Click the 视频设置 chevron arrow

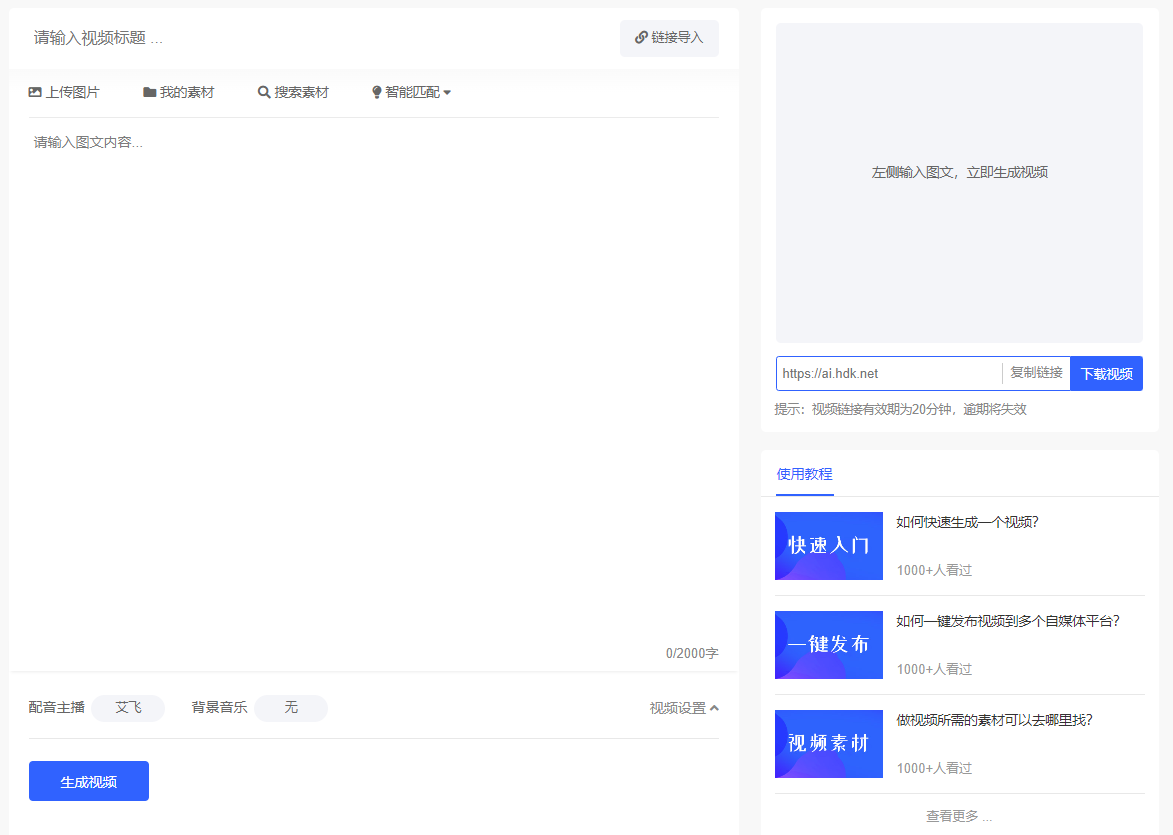coord(714,706)
